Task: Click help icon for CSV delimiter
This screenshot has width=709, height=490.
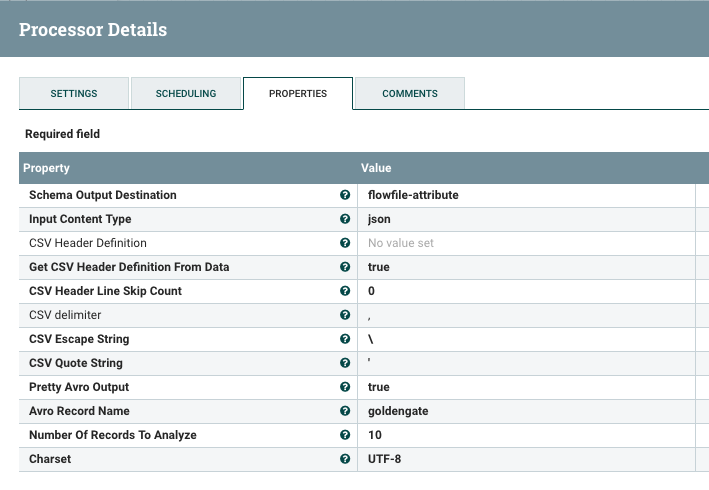Action: 345,315
